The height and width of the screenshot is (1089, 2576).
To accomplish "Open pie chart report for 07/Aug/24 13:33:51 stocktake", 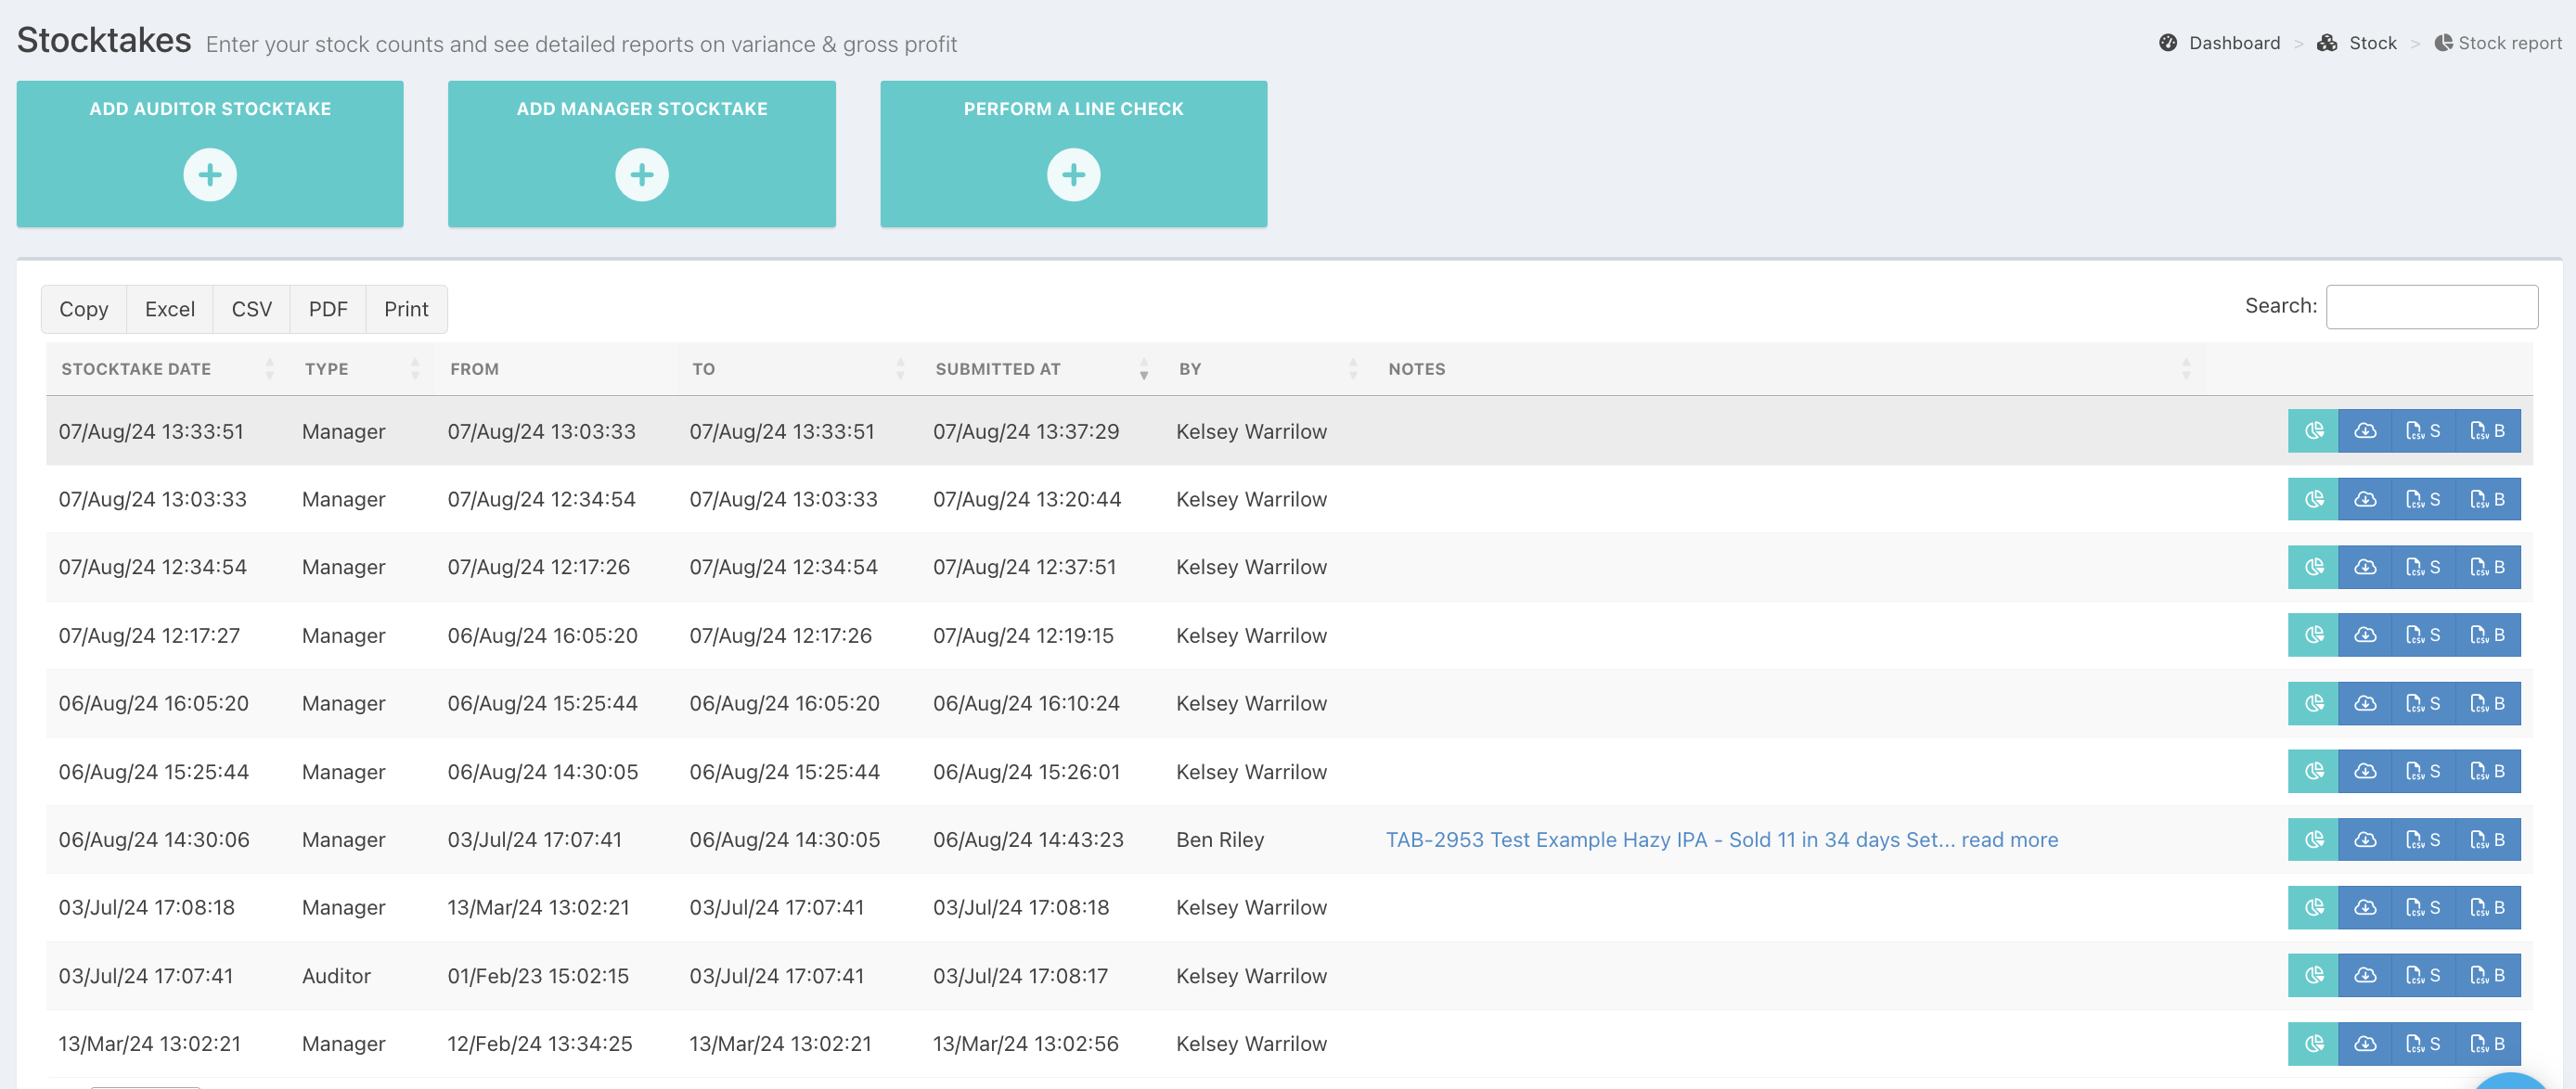I will (2313, 431).
